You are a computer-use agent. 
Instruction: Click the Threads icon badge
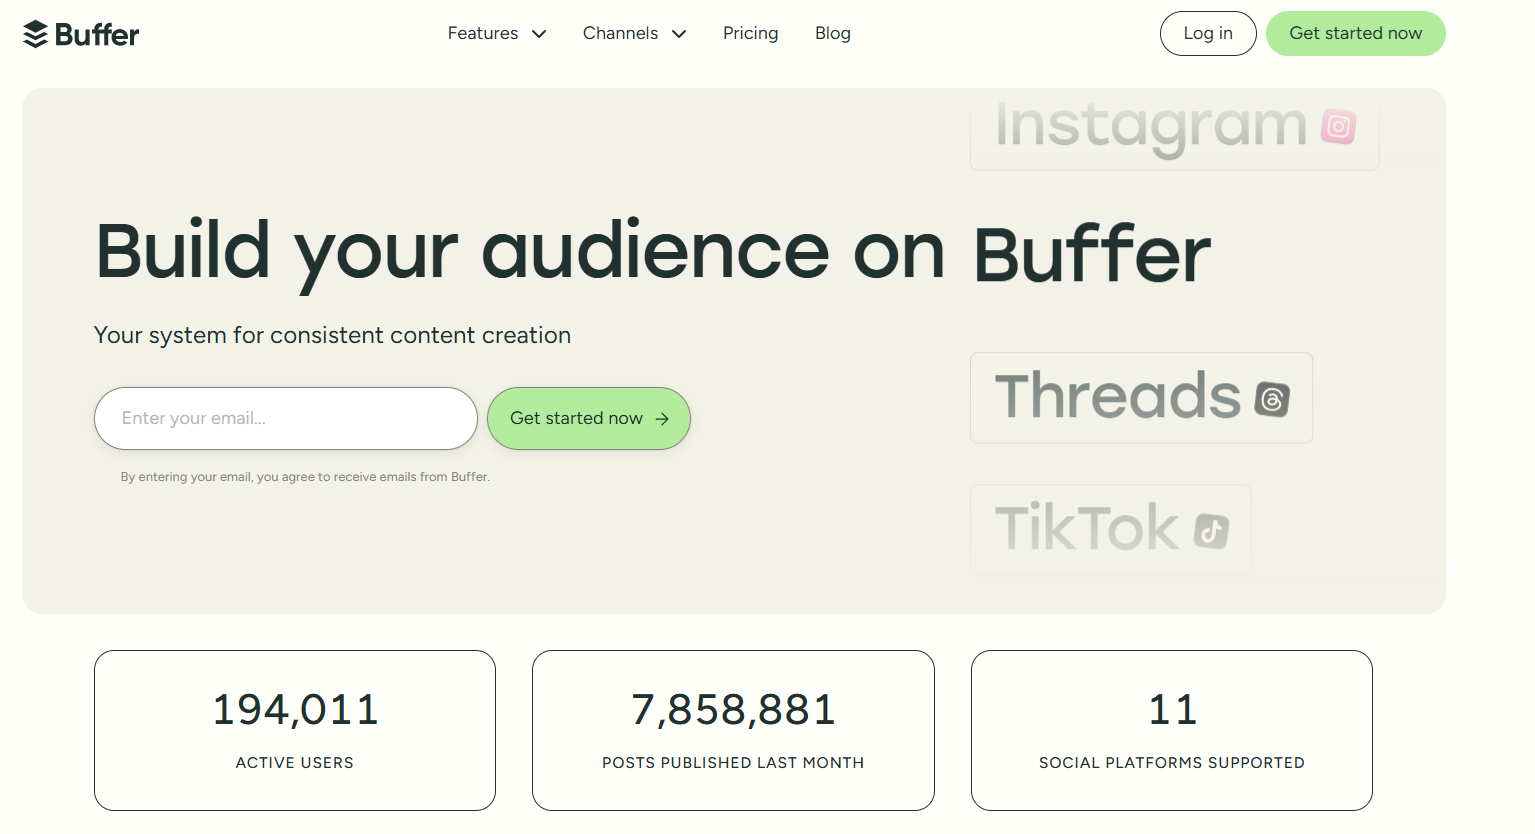coord(1272,399)
